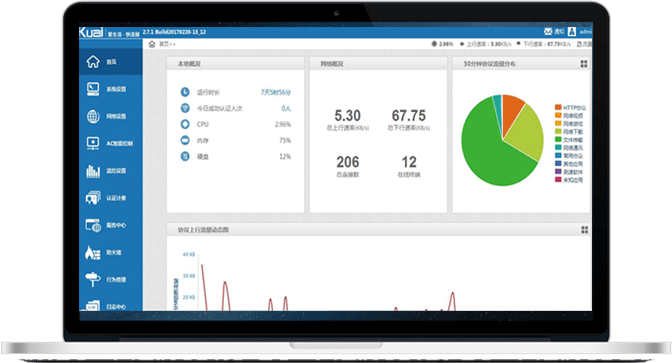The height and width of the screenshot is (363, 672).
Task: Click the memory value 75%
Action: (x=285, y=141)
